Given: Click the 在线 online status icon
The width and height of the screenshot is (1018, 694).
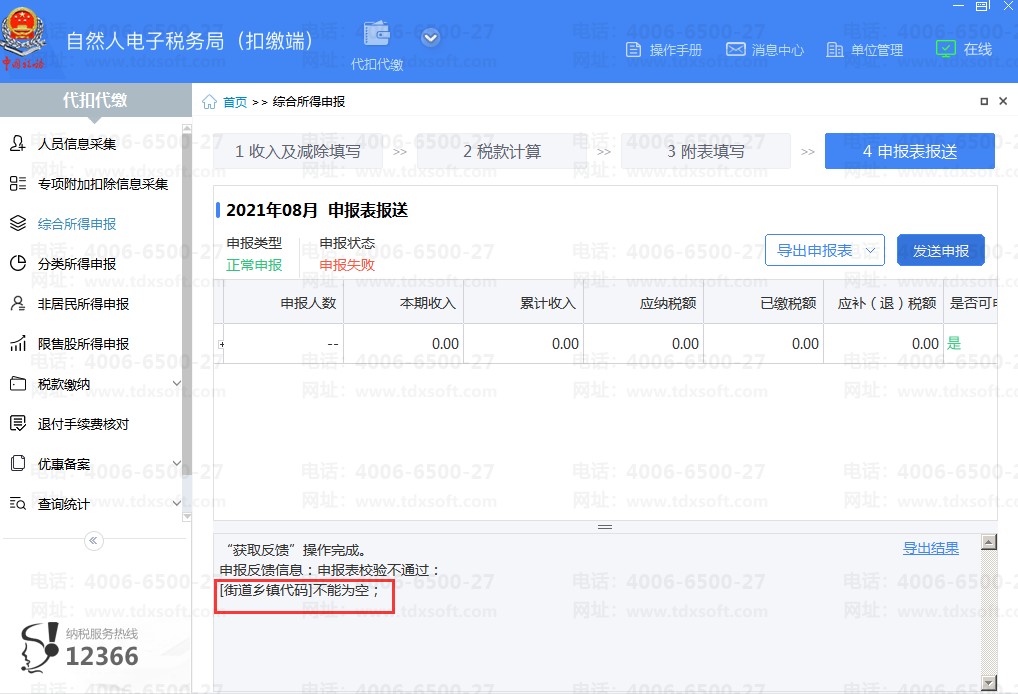Looking at the screenshot, I should [x=945, y=48].
